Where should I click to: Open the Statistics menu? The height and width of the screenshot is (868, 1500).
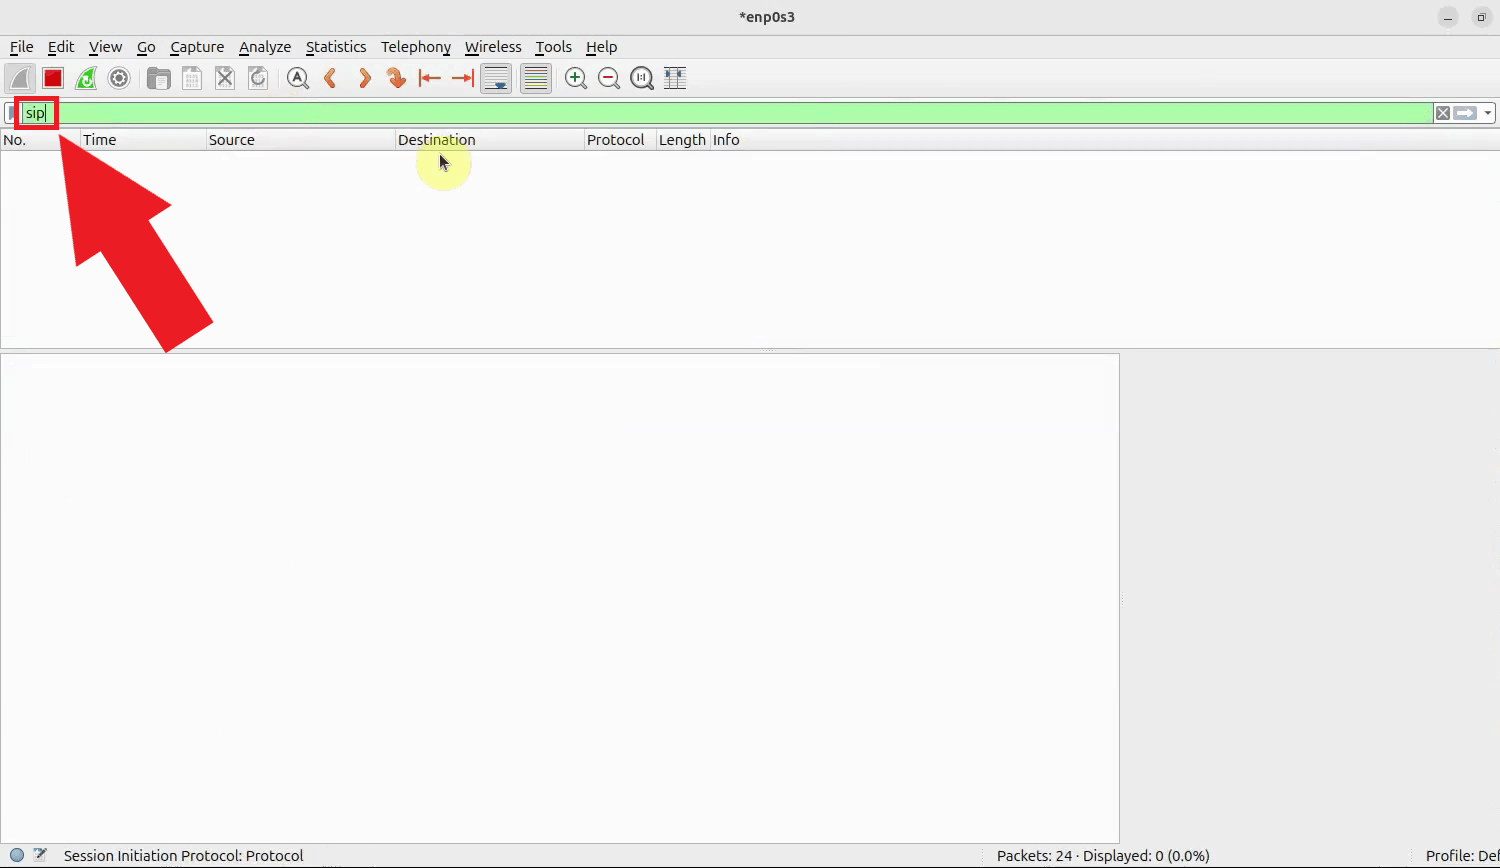point(336,47)
